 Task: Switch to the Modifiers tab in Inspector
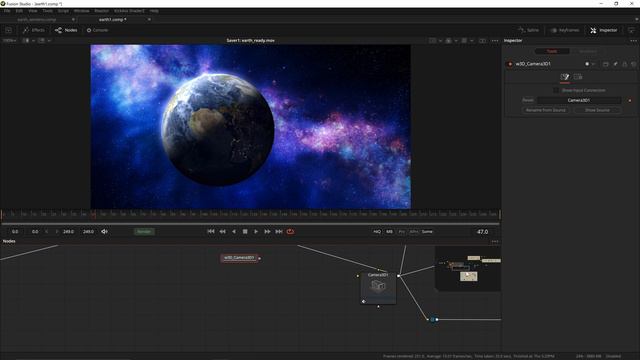point(588,51)
